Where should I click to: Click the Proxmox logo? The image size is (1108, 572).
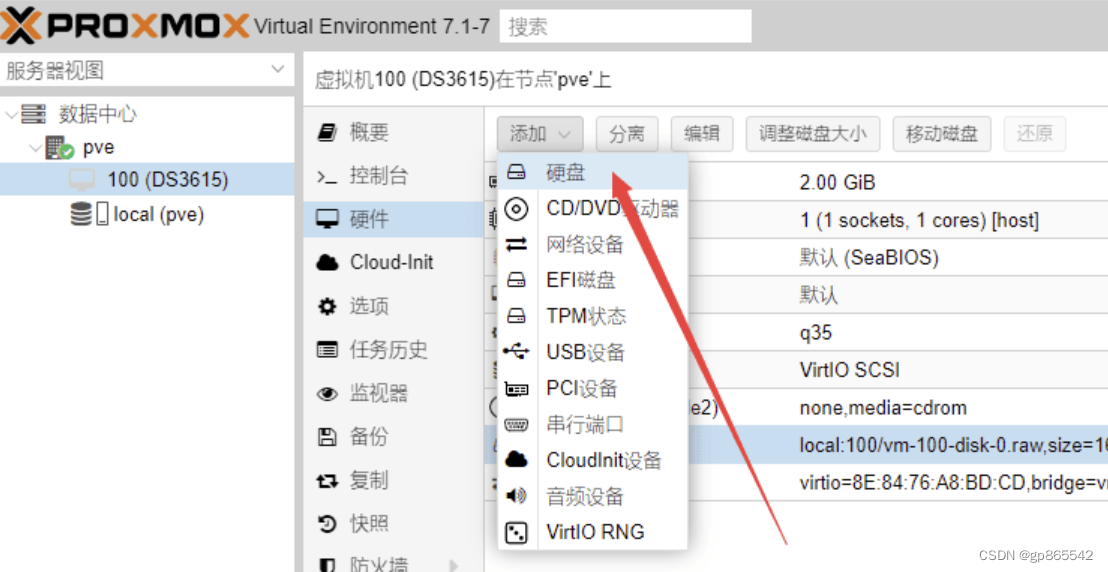pyautogui.click(x=124, y=25)
